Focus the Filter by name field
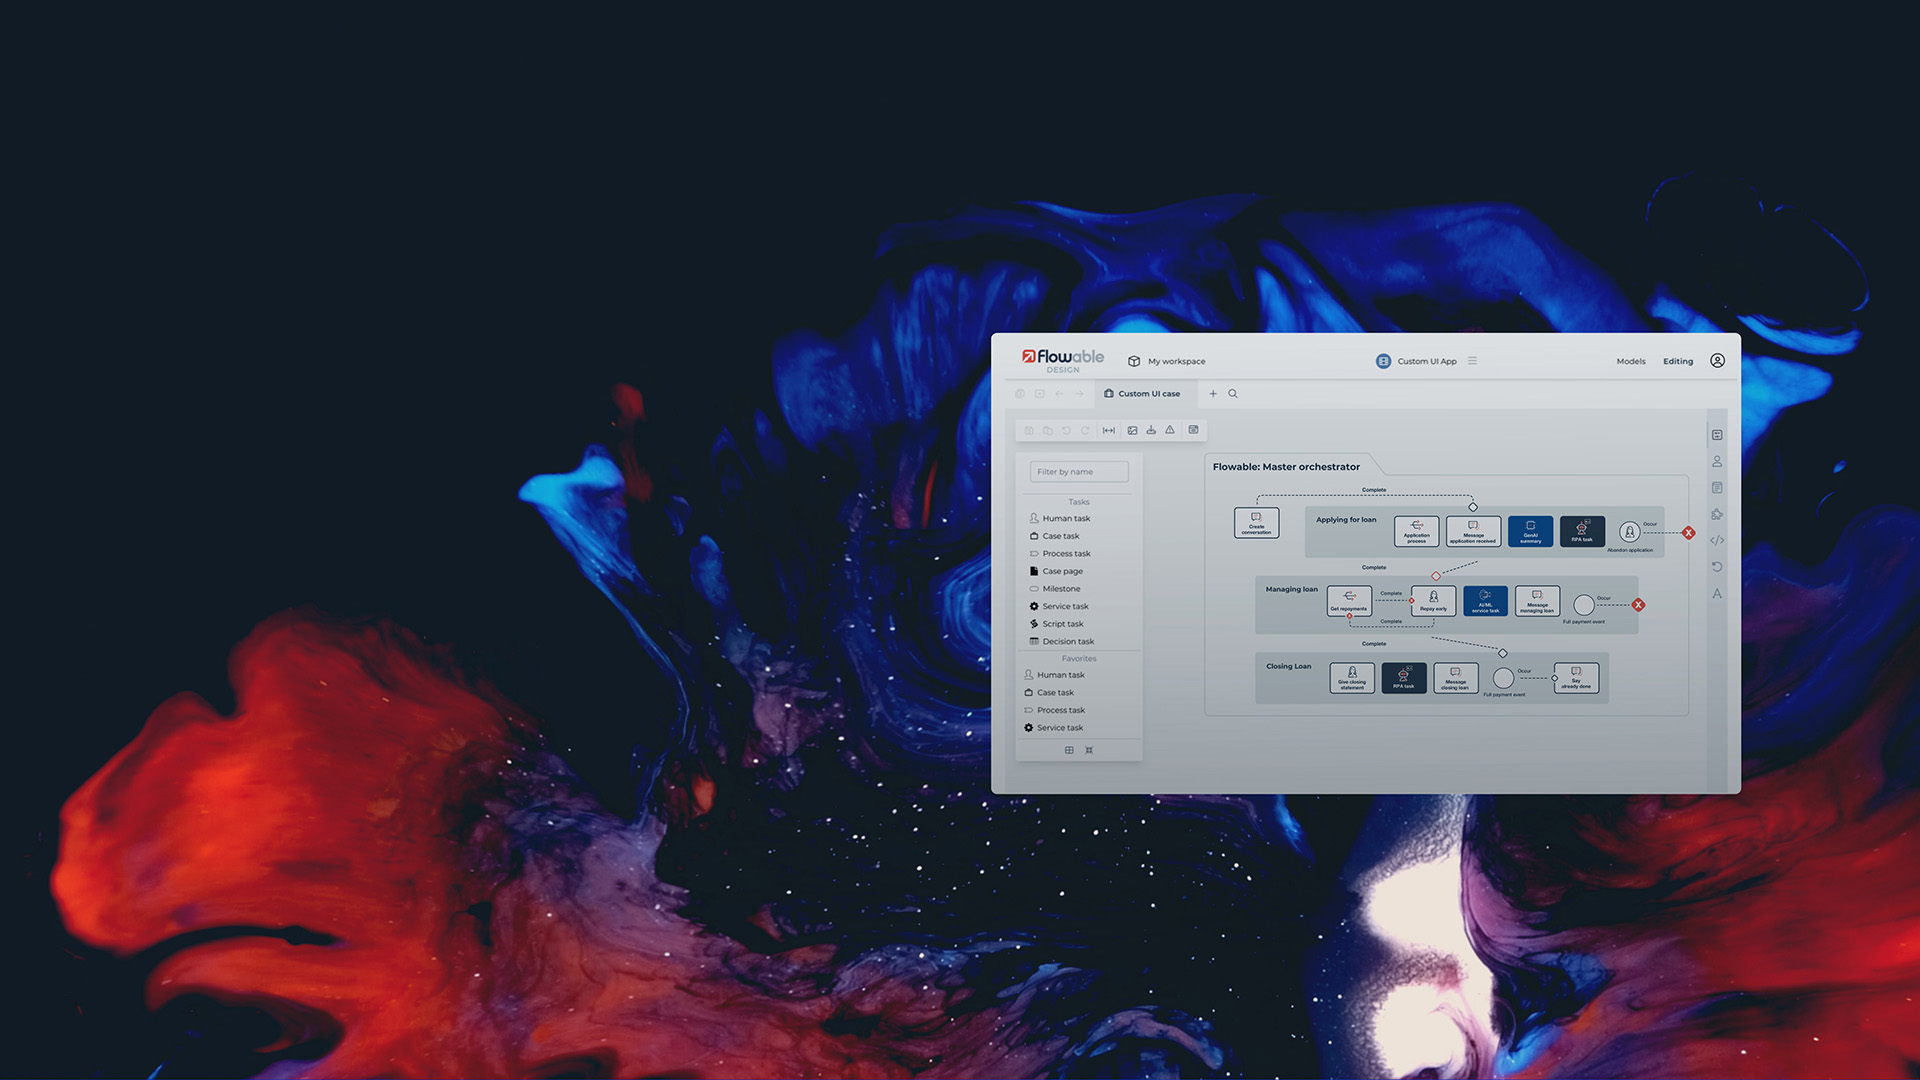The height and width of the screenshot is (1080, 1920). [x=1079, y=472]
